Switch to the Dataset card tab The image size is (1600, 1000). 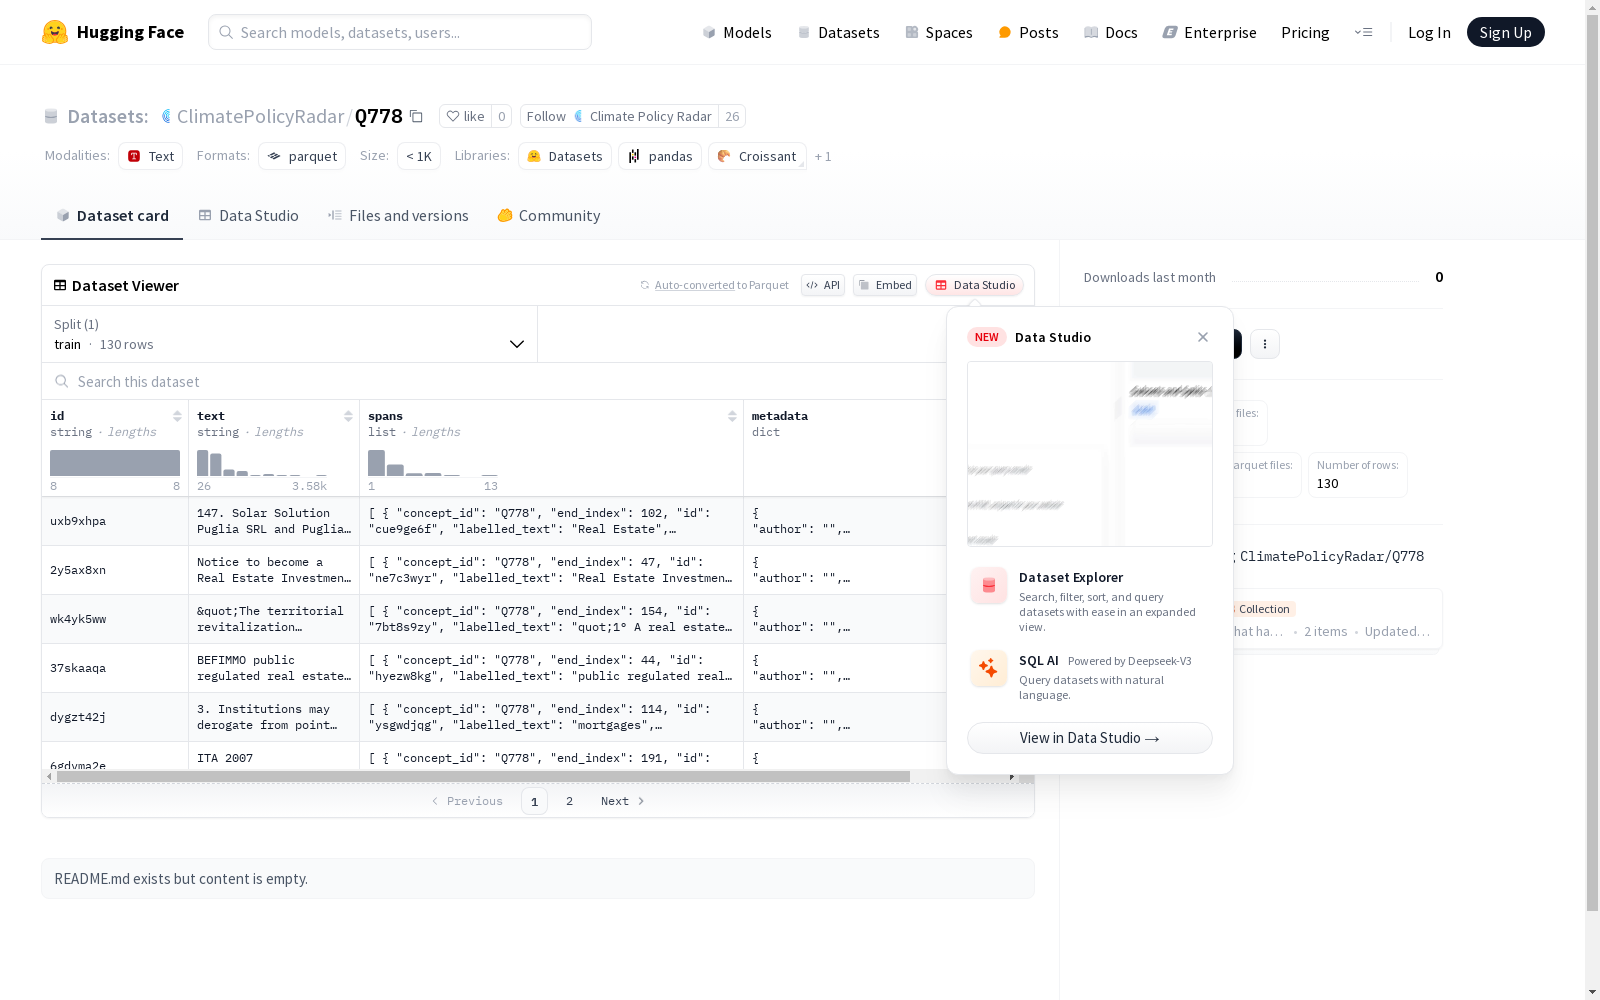[112, 215]
